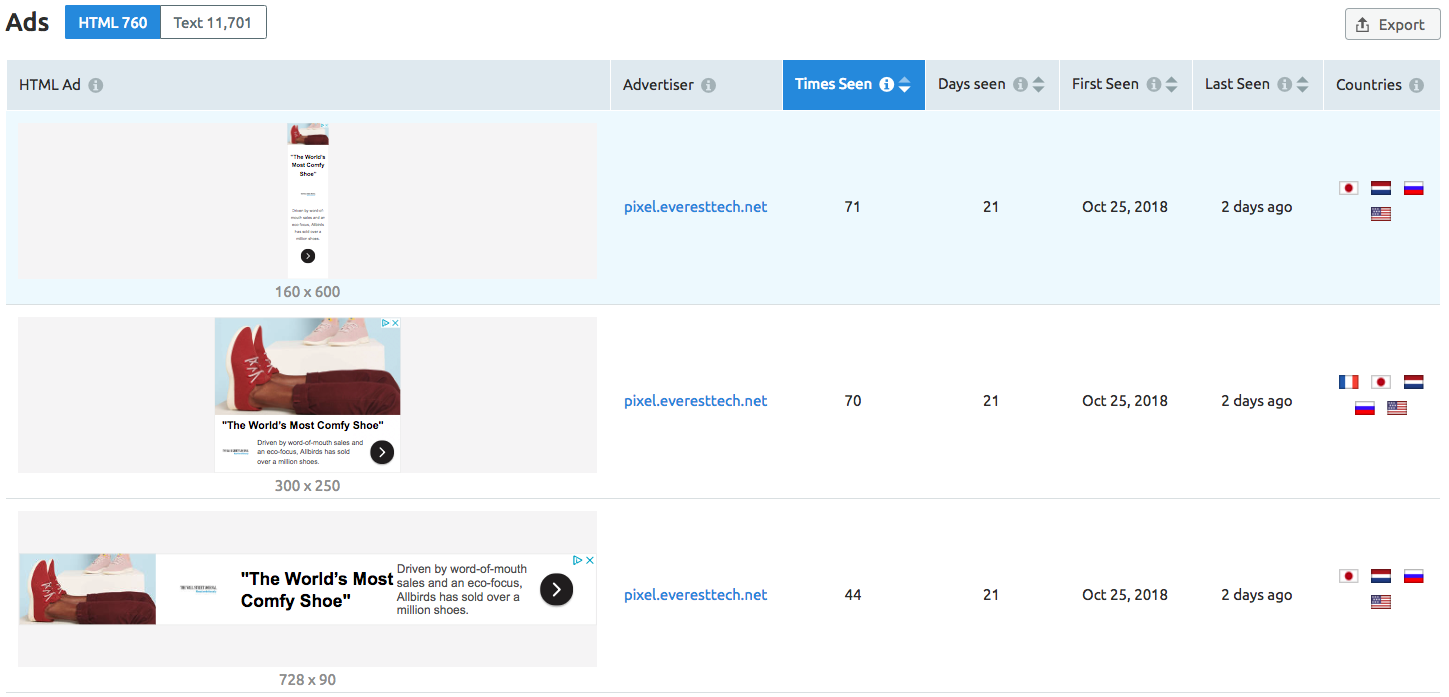Click arrow button in the 160 x 600 ad

[308, 256]
